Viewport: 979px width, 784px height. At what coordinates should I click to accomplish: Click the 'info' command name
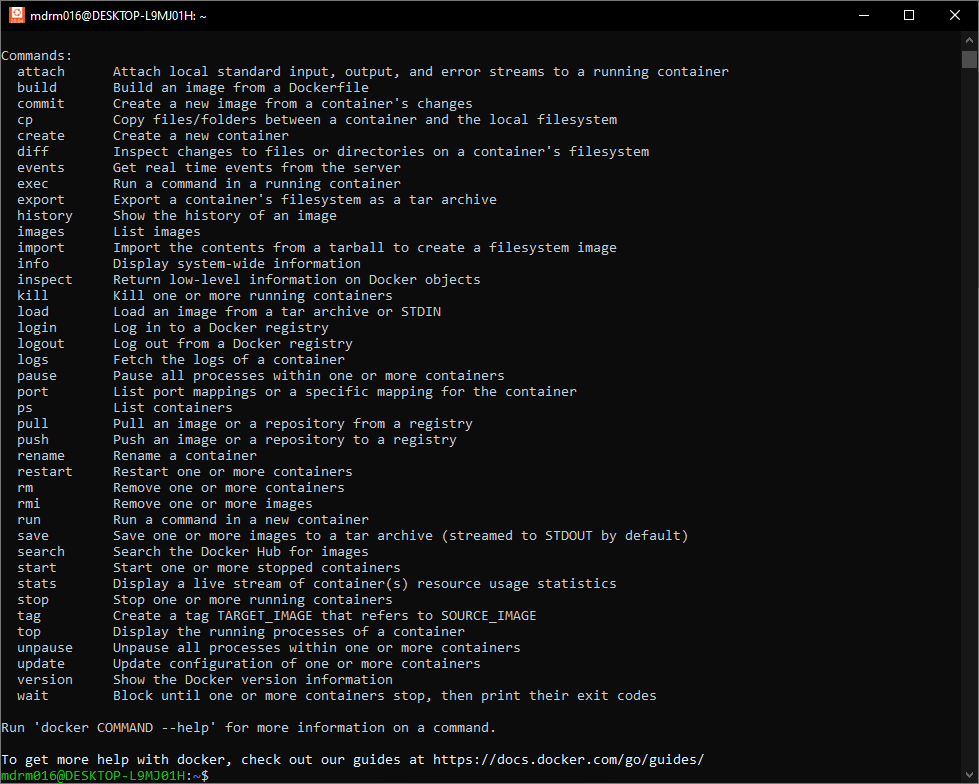pos(33,263)
